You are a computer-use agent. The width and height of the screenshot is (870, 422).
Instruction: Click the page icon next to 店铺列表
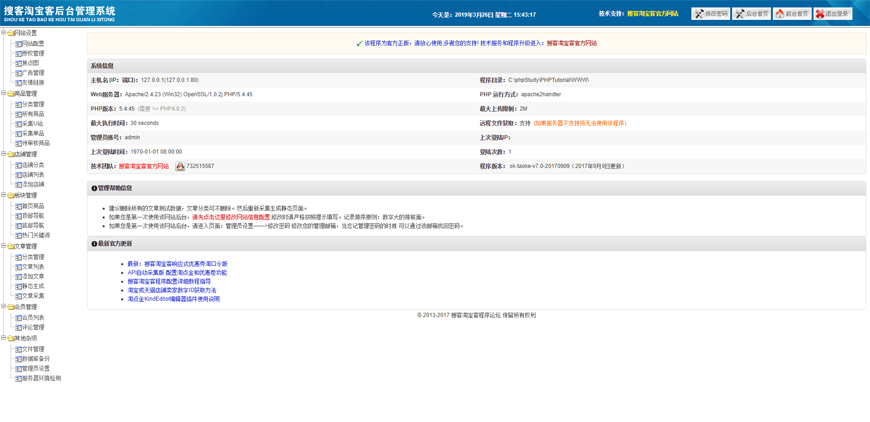pyautogui.click(x=18, y=175)
